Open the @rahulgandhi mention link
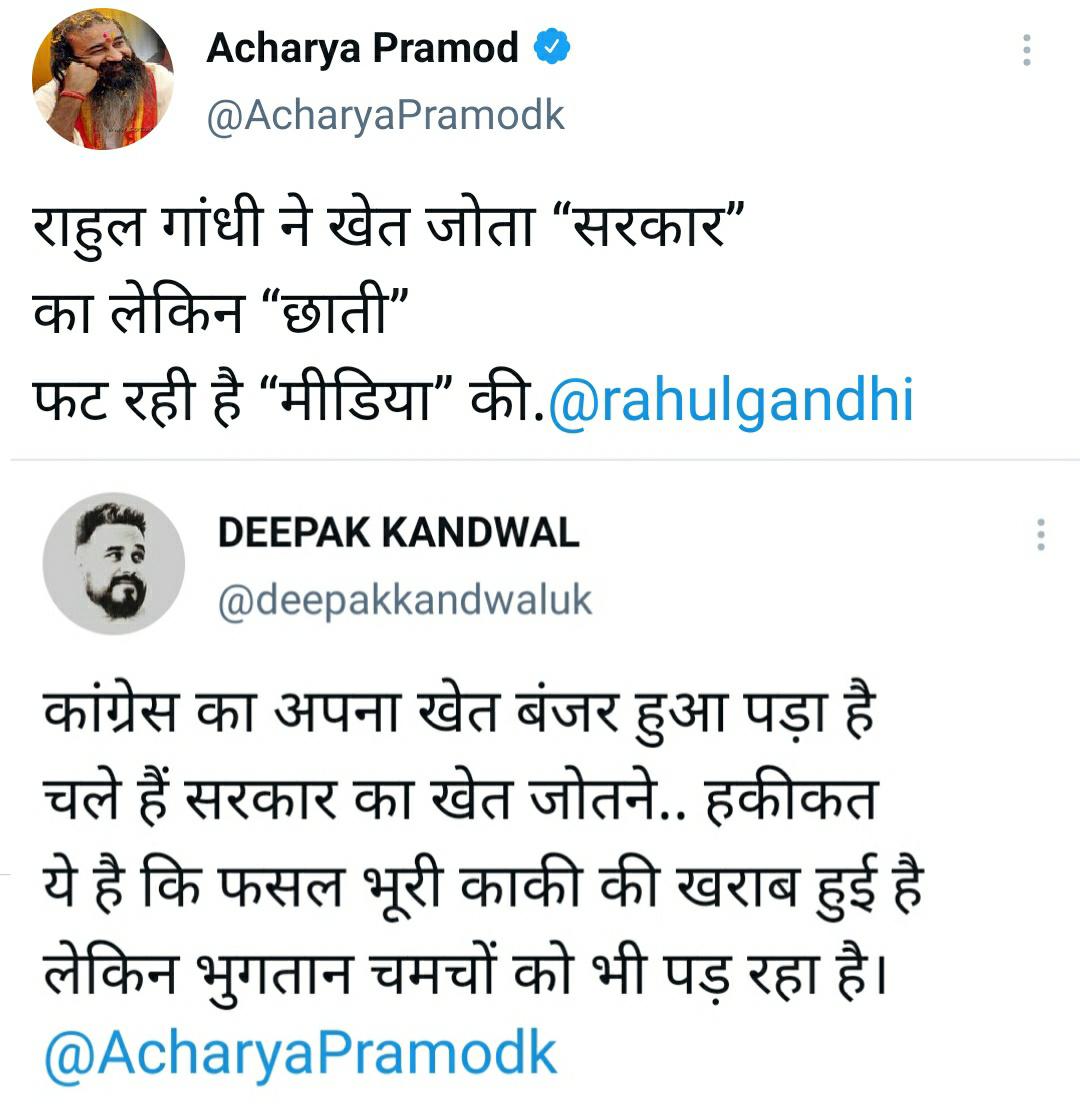Image resolution: width=1080 pixels, height=1112 pixels. coord(731,400)
